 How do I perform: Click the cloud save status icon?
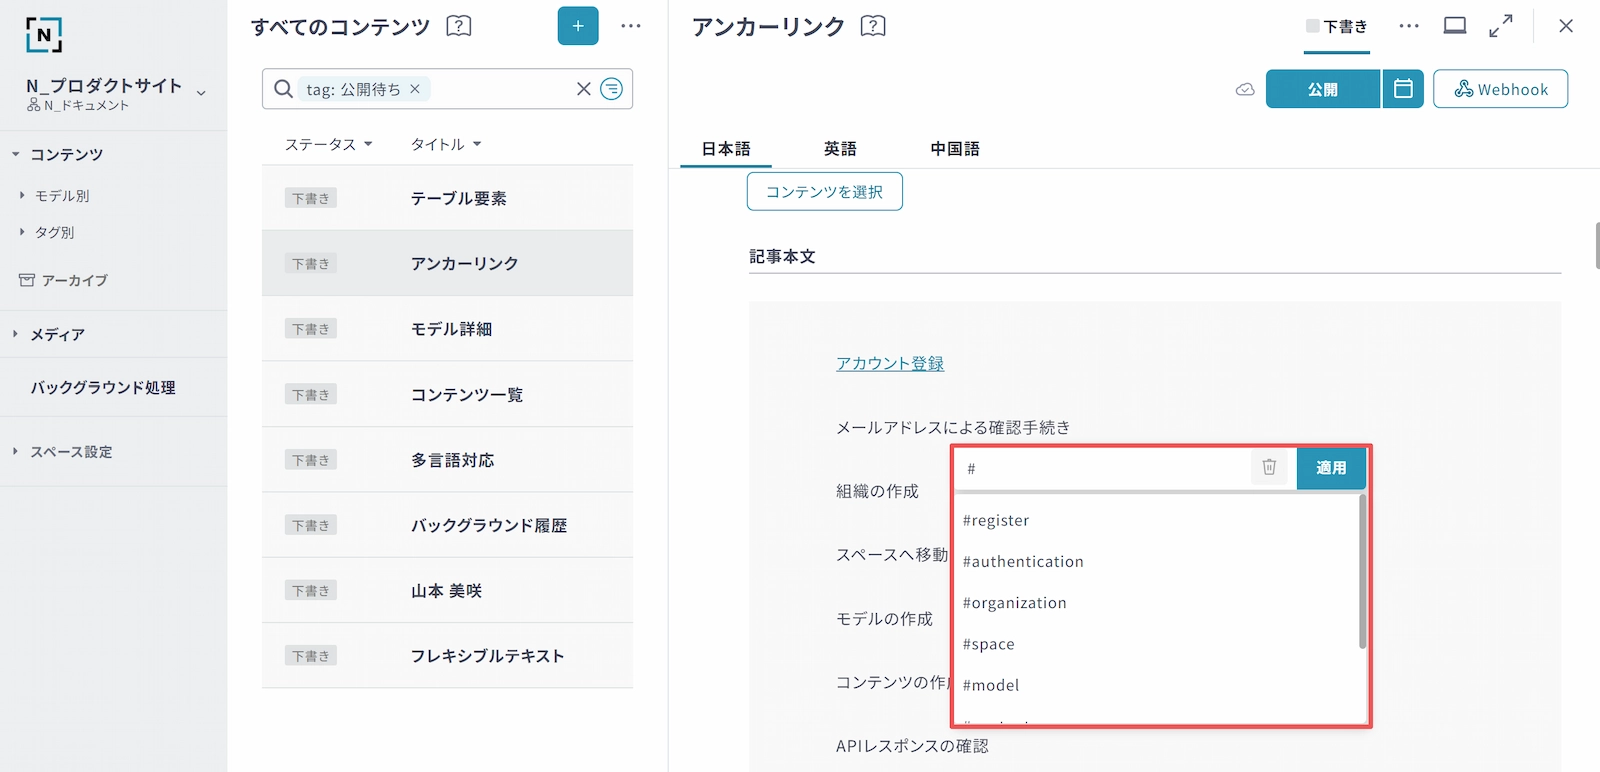[x=1245, y=89]
